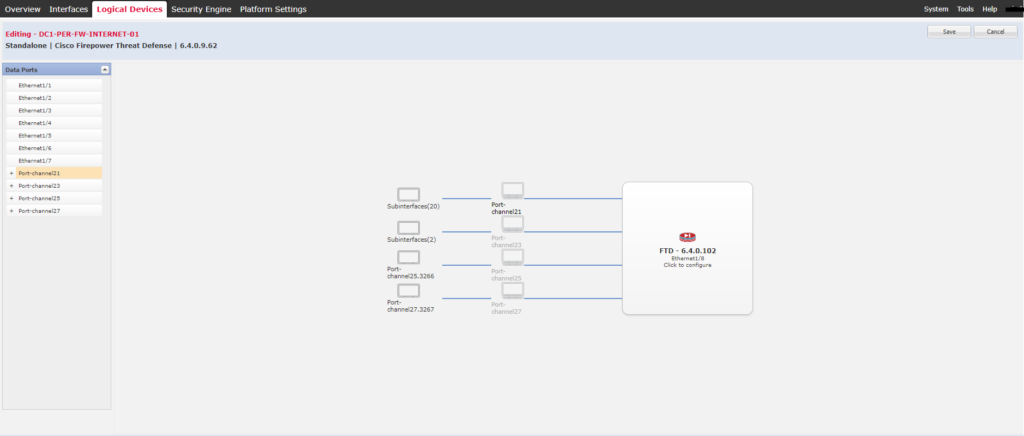
Task: Cancel editing the logical device
Action: (995, 32)
